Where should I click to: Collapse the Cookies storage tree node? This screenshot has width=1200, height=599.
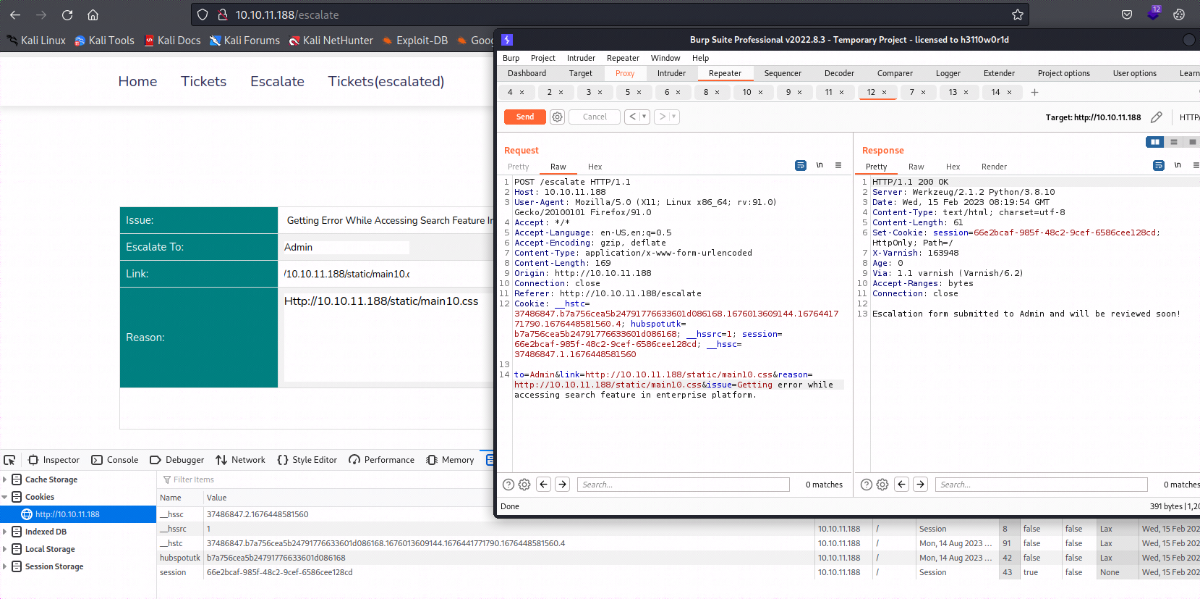5,497
